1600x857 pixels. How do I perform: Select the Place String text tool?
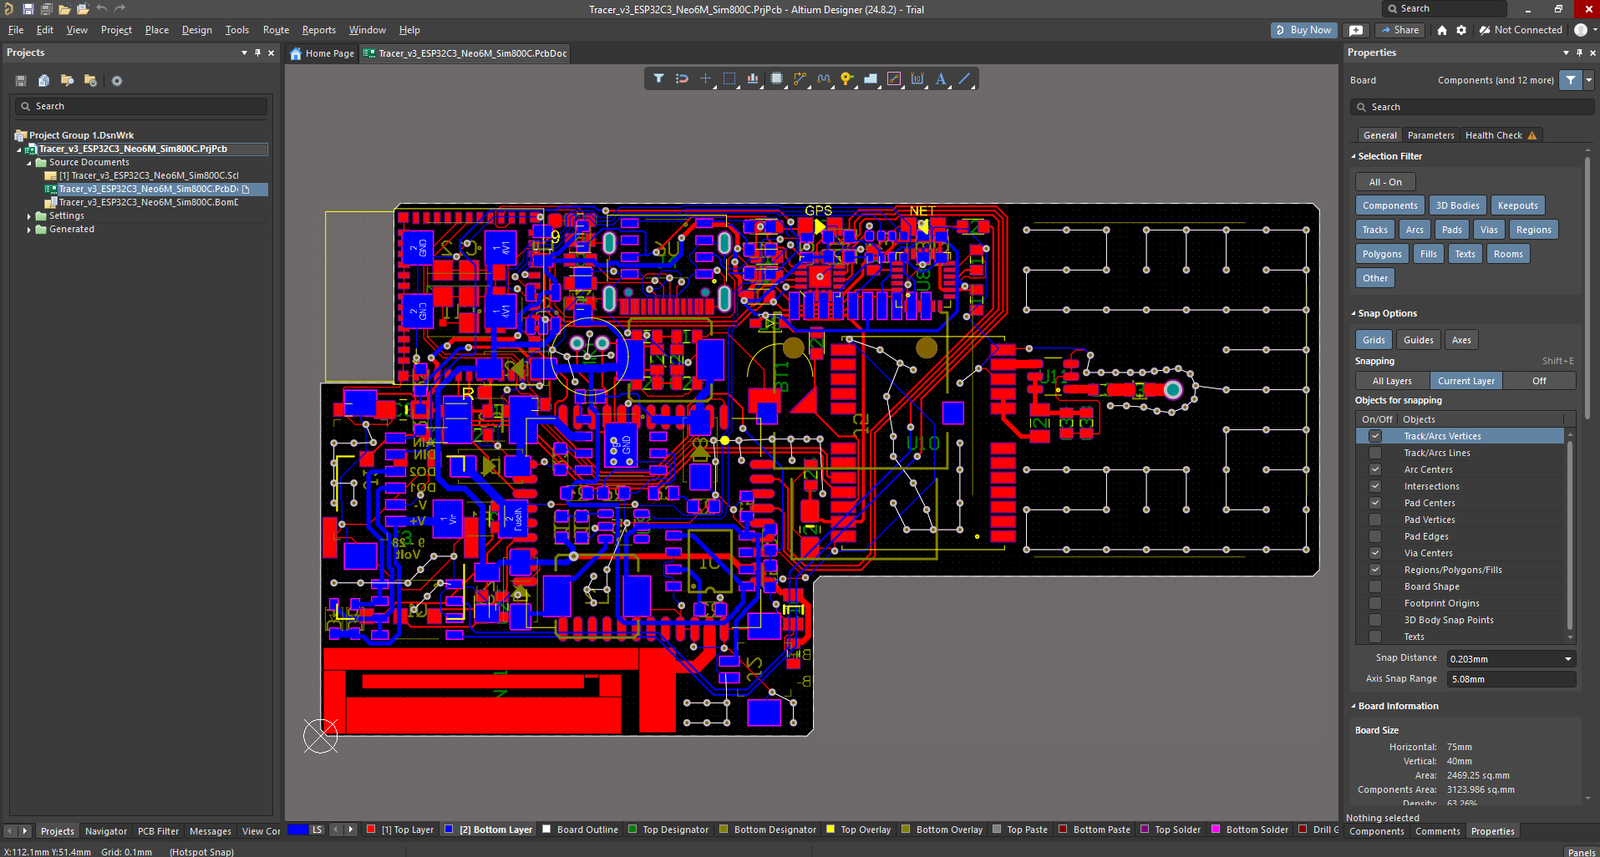[x=941, y=79]
